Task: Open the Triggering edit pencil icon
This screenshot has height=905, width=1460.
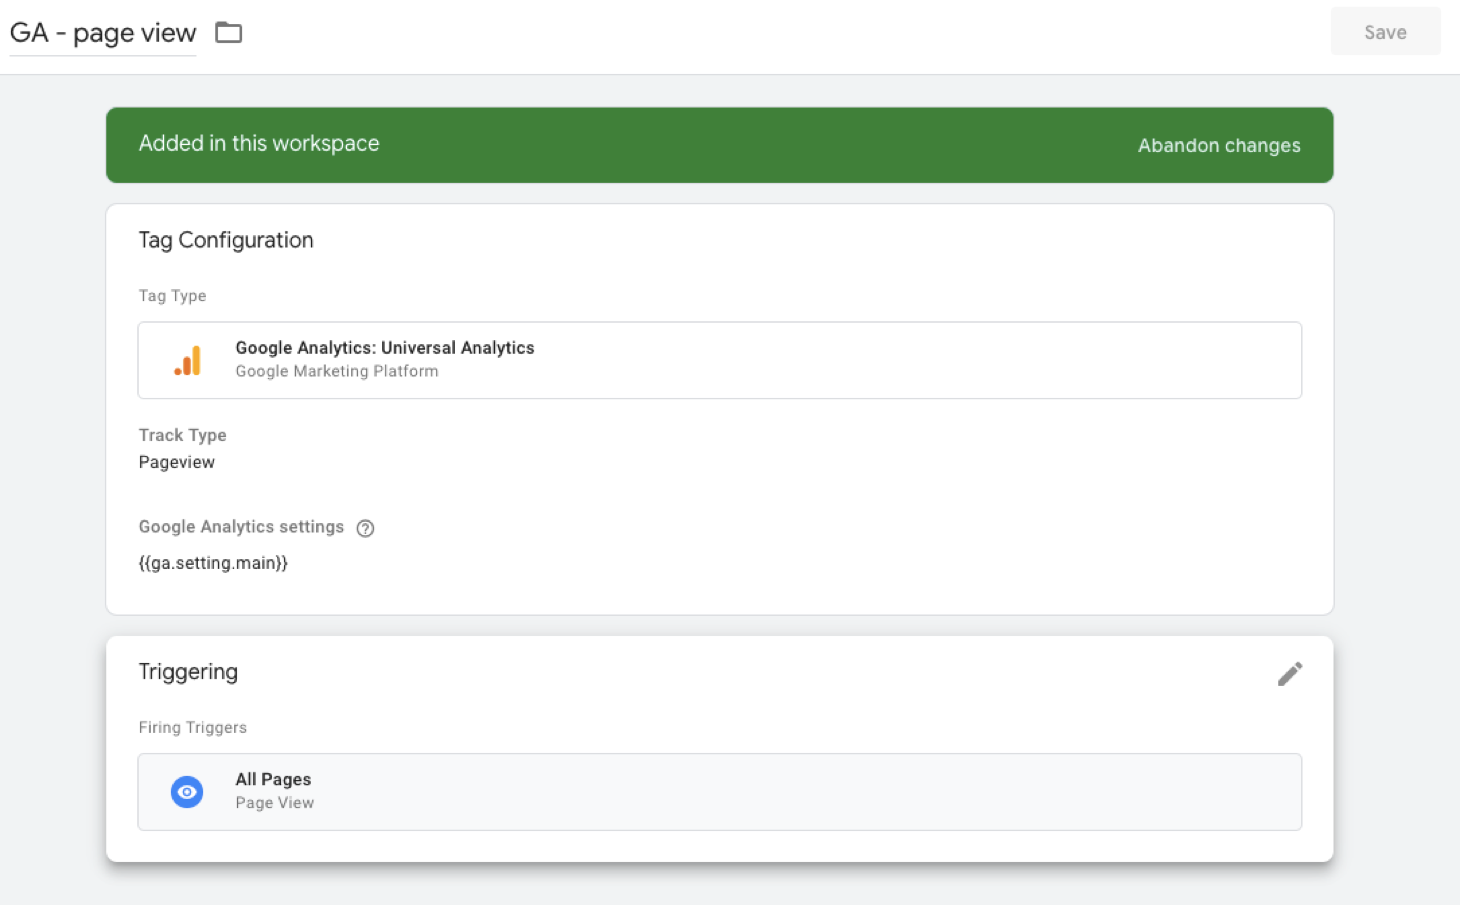Action: tap(1290, 674)
